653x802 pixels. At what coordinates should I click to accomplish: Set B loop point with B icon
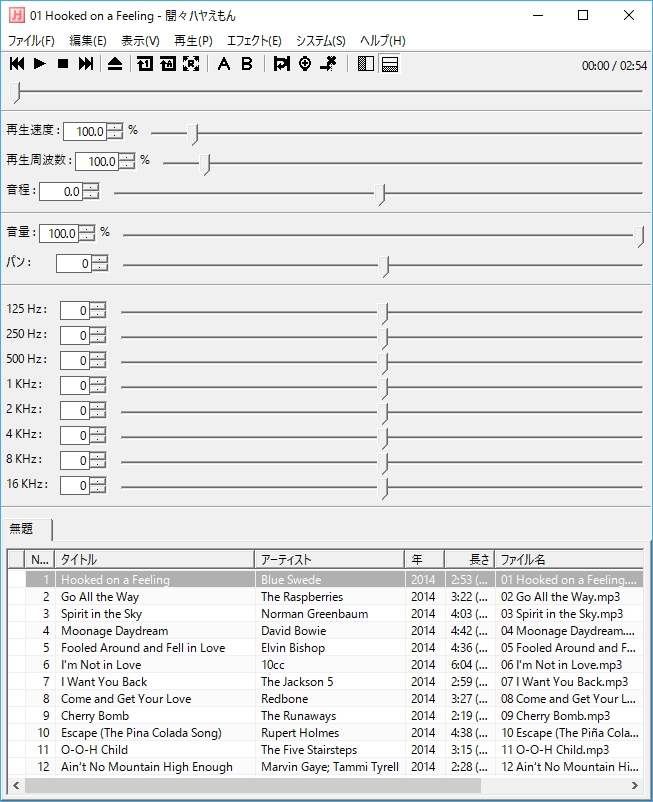pos(246,63)
